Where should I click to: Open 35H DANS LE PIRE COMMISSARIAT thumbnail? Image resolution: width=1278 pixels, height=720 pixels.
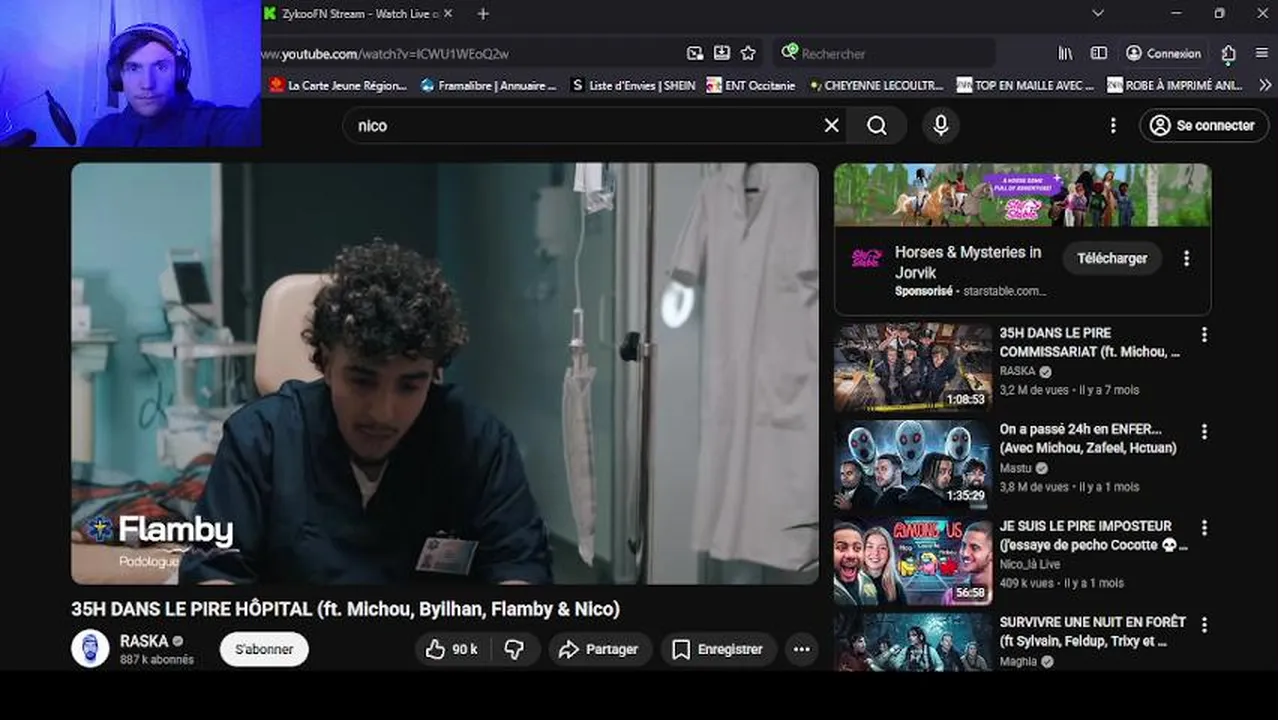(913, 367)
